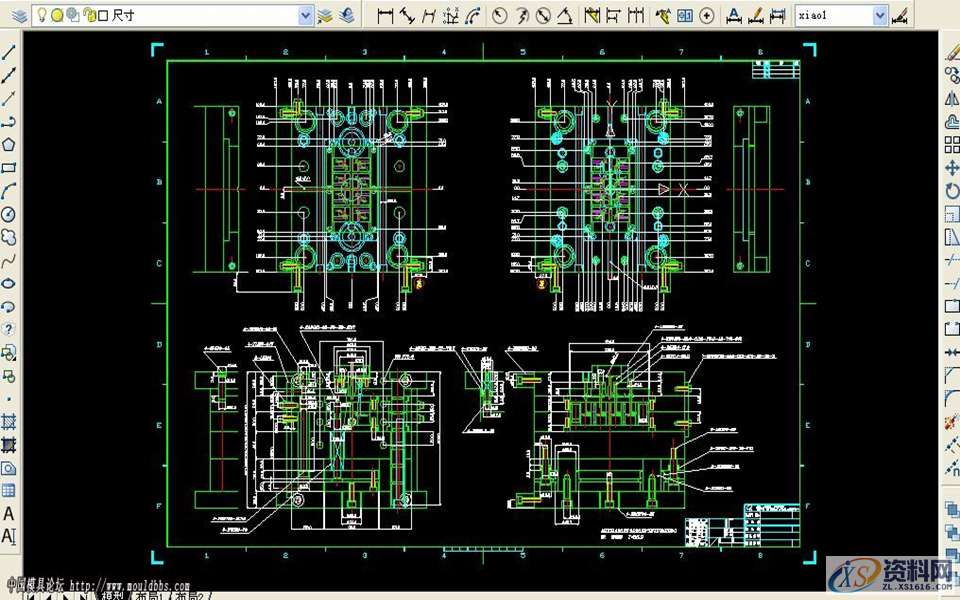Viewport: 960px width, 600px height.
Task: Select the Multiline Text 'A' tool
Action: [x=9, y=513]
